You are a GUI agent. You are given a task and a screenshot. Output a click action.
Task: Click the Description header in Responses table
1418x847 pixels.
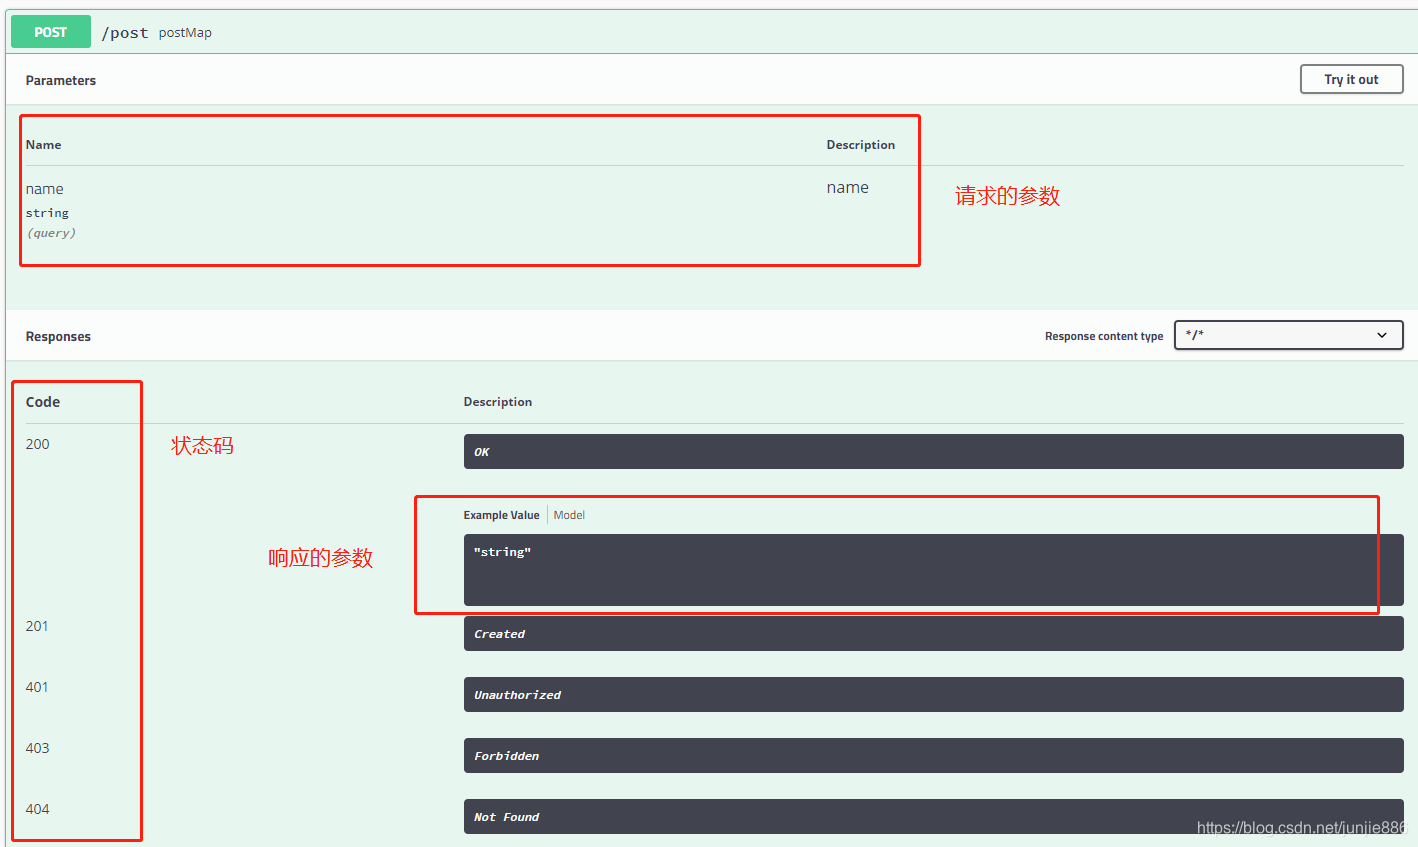[498, 402]
